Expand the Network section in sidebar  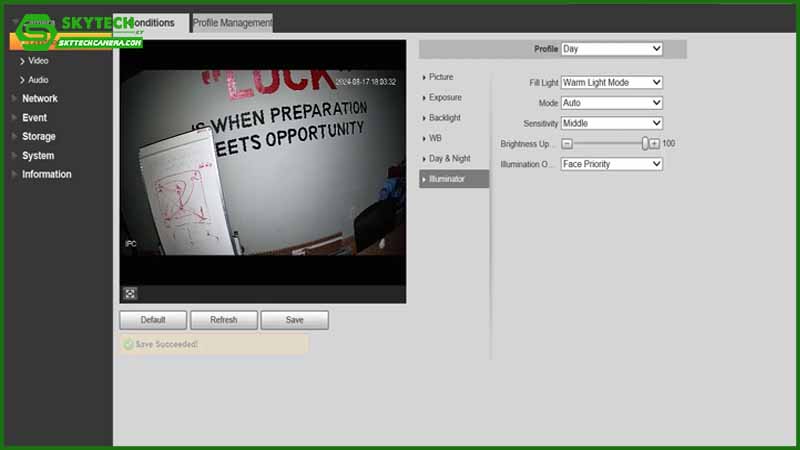(40, 99)
